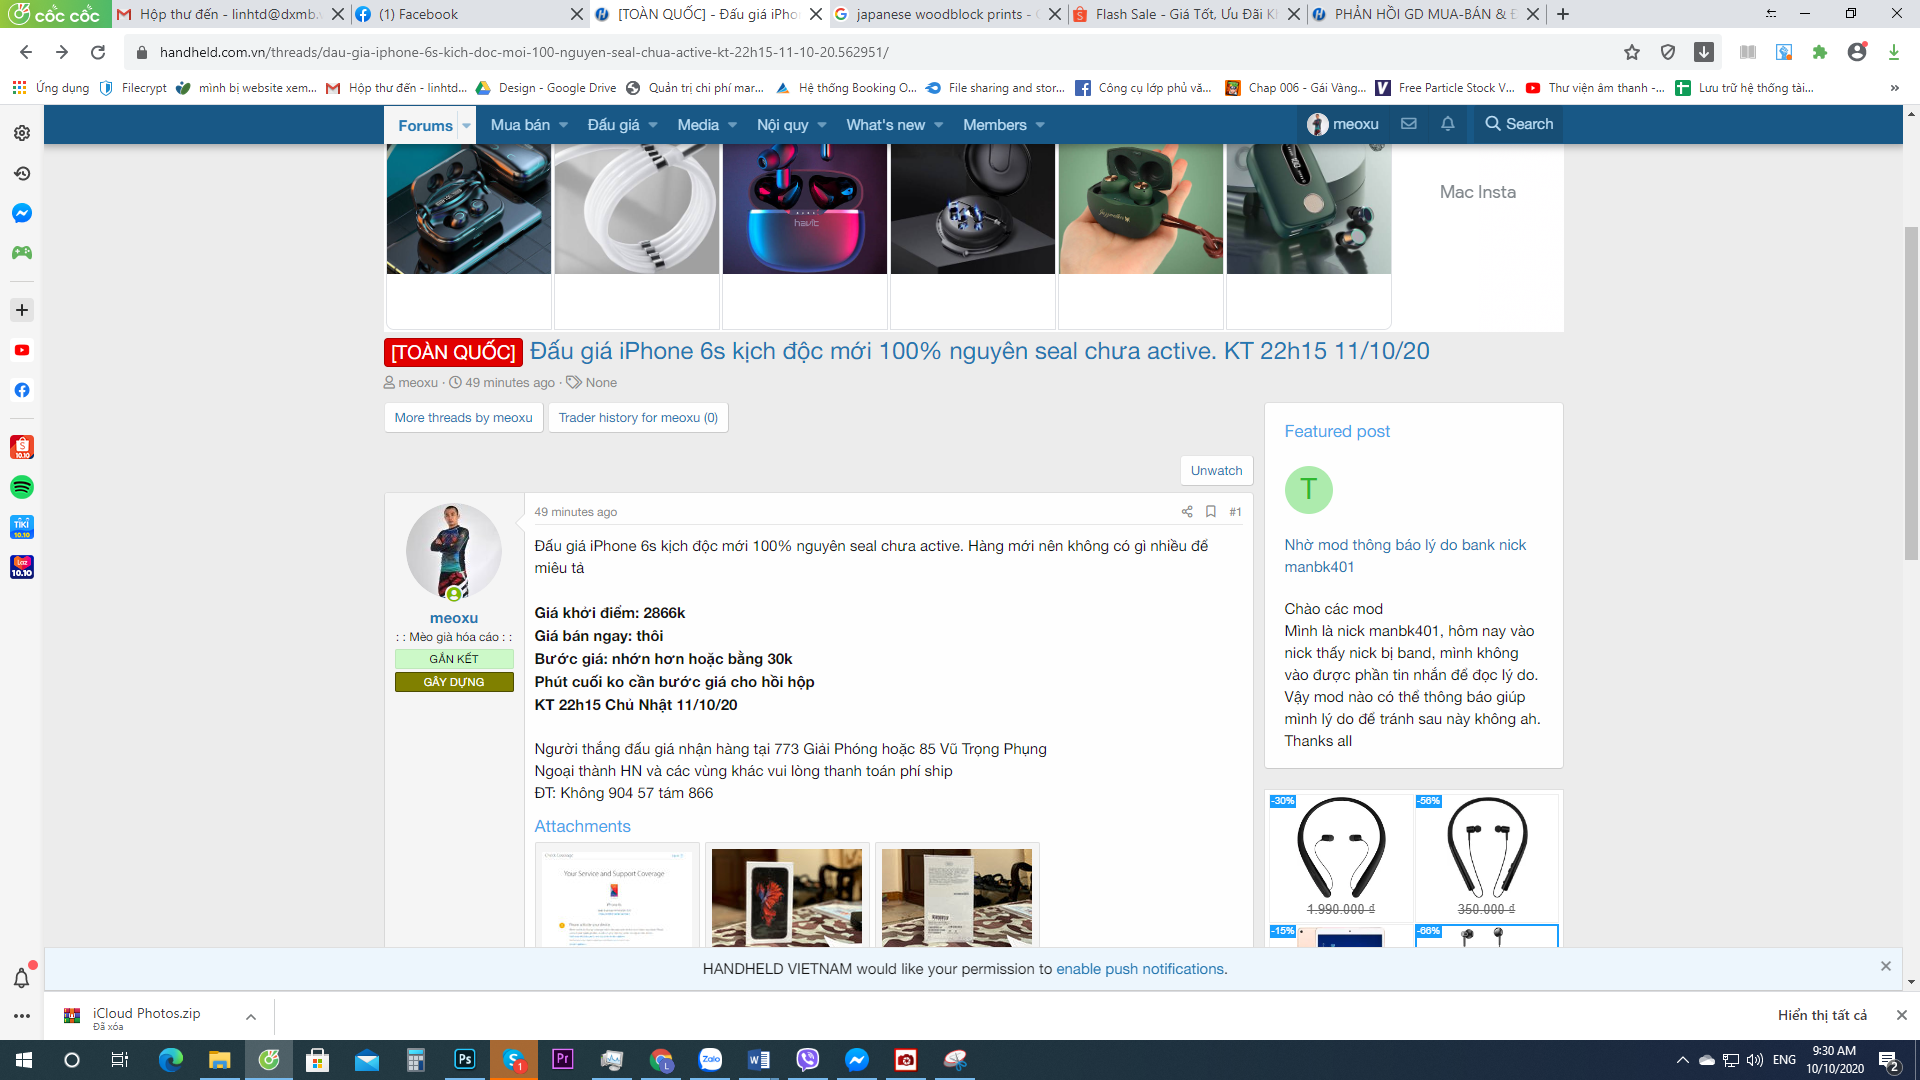Screen dimensions: 1920x1080
Task: Click the forum inbox envelope icon
Action: pos(1409,124)
